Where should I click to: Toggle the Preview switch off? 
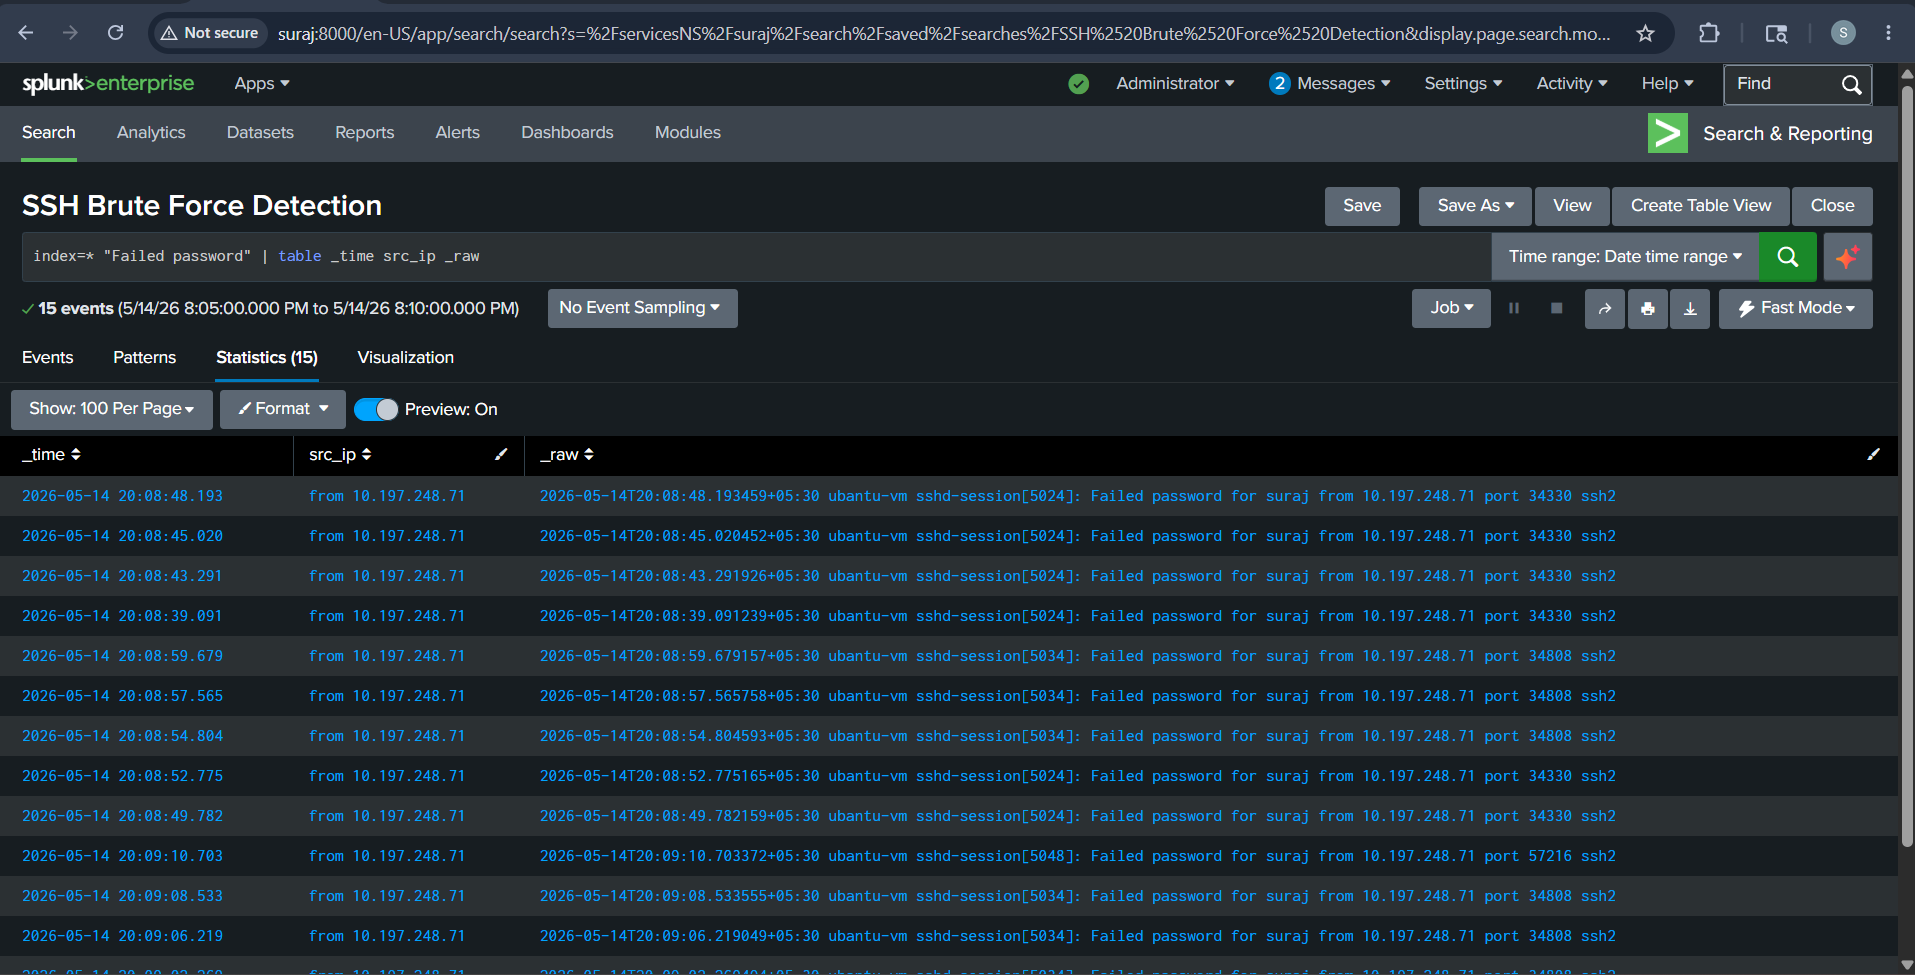(x=376, y=409)
